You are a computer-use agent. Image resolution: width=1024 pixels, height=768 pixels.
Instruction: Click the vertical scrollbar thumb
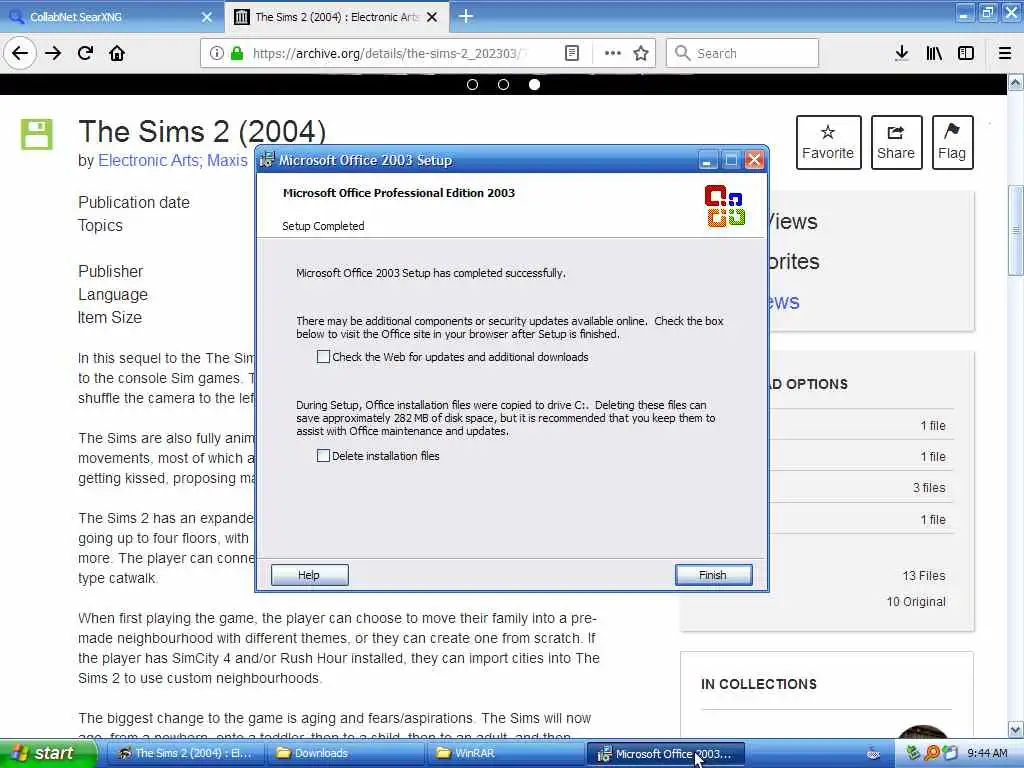(x=1016, y=231)
